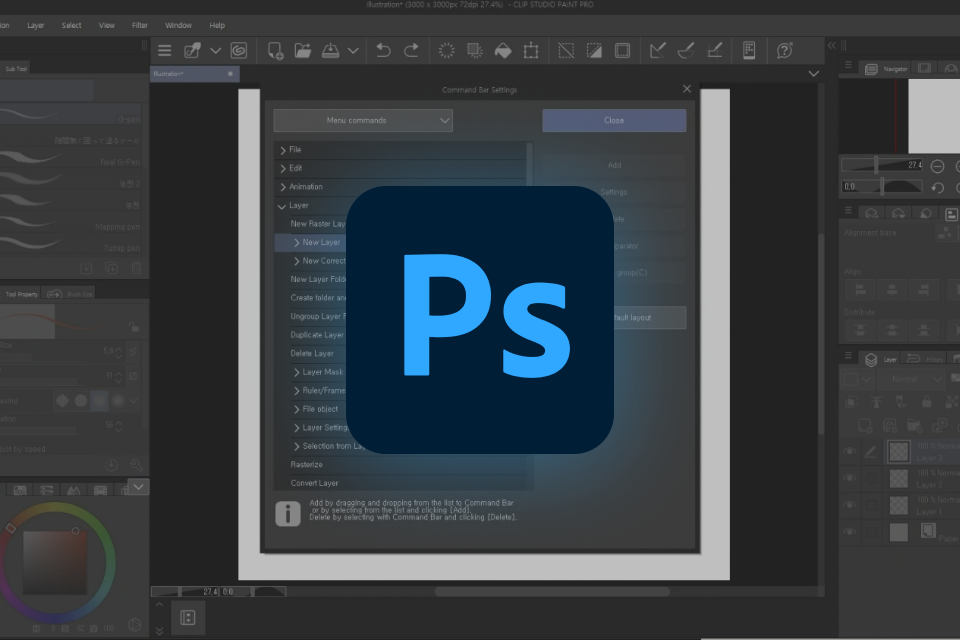The width and height of the screenshot is (960, 640).
Task: Toggle visibility of the Paper layer
Action: click(x=850, y=532)
